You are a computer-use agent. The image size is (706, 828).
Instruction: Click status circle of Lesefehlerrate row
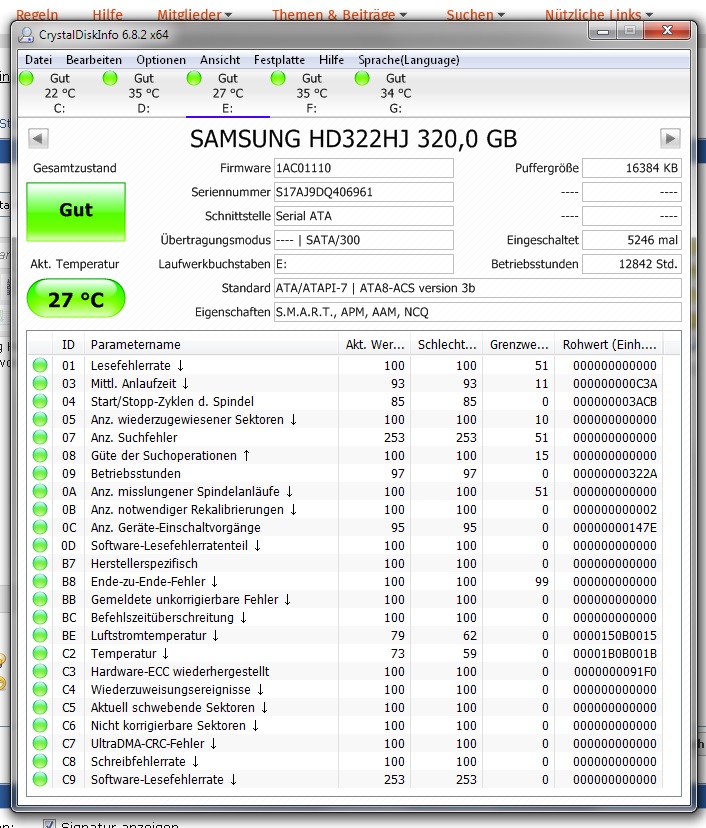pos(40,365)
